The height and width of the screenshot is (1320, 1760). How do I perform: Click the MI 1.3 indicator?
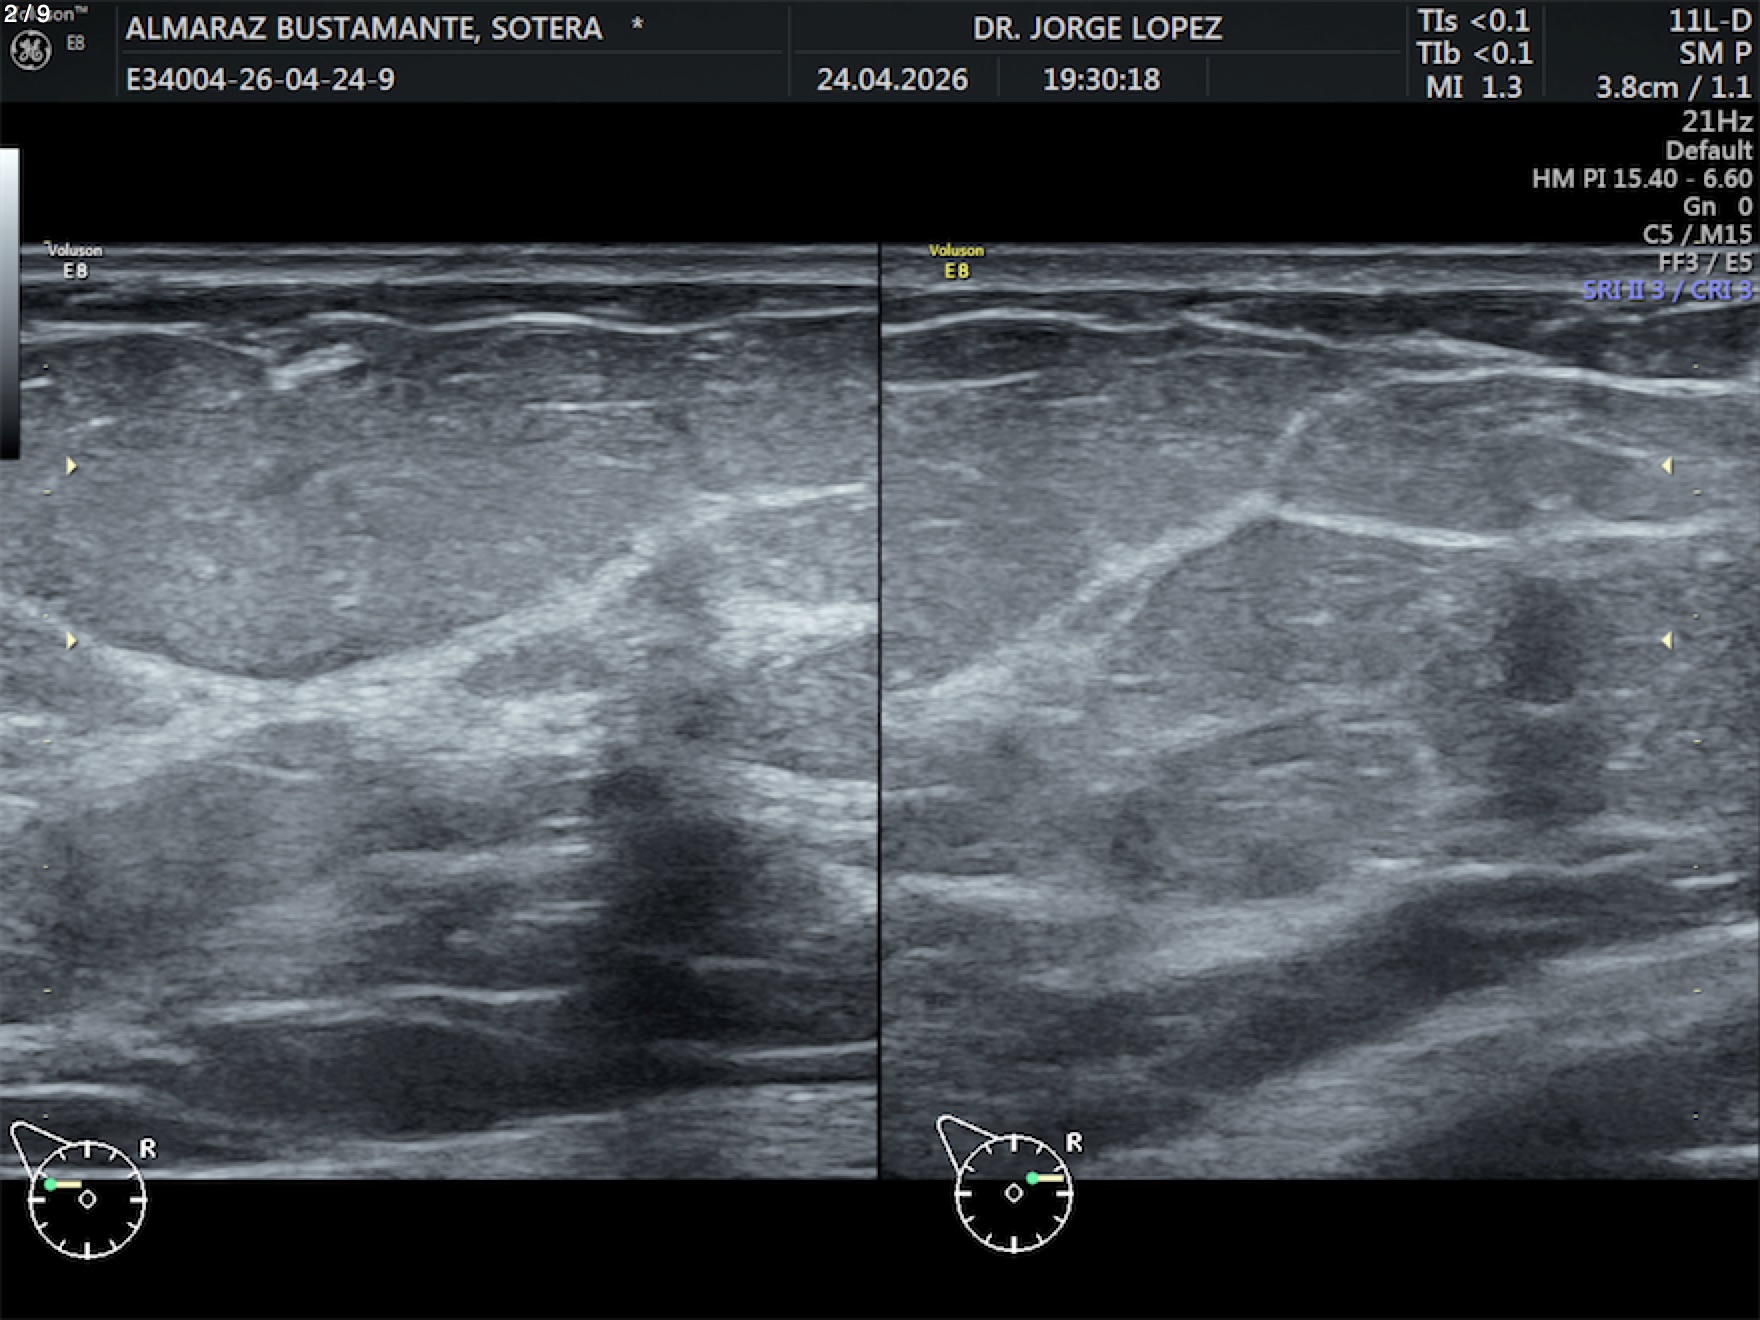pyautogui.click(x=1474, y=87)
